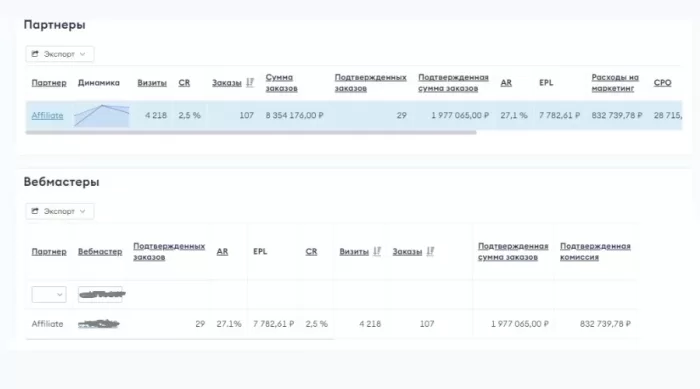Click the EPL column header in the Вебмастеры table
The height and width of the screenshot is (389, 700).
pos(260,251)
